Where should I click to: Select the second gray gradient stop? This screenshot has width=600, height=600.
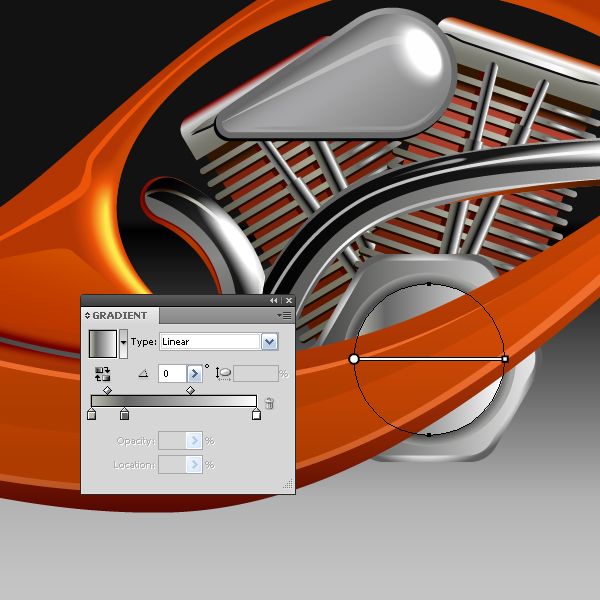coord(124,414)
